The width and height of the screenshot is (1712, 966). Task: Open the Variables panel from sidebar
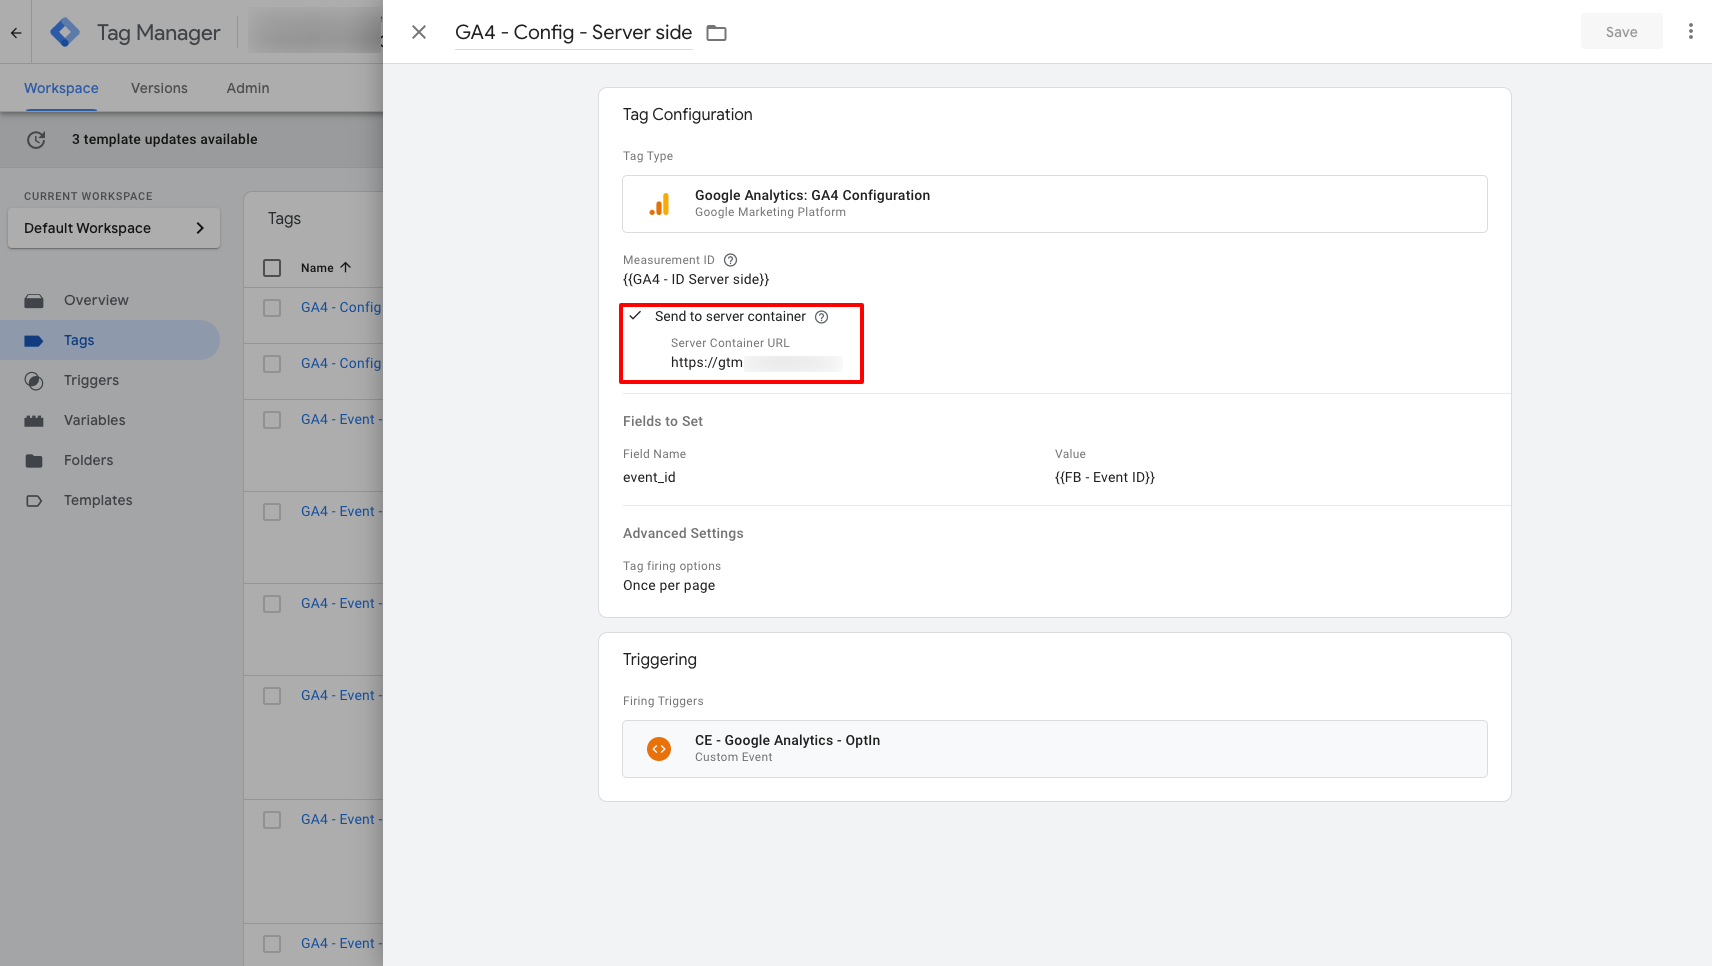33,420
